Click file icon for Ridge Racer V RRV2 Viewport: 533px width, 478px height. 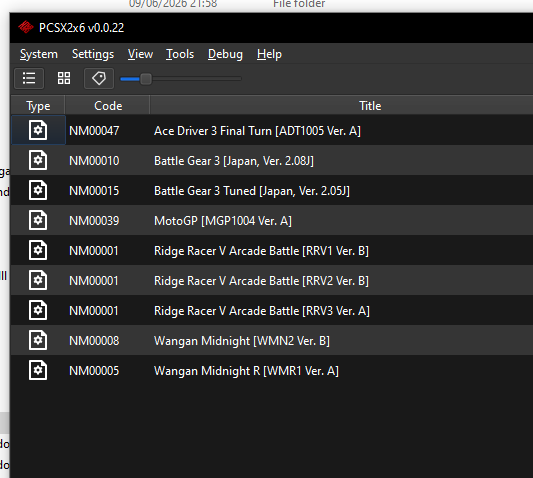coord(38,280)
